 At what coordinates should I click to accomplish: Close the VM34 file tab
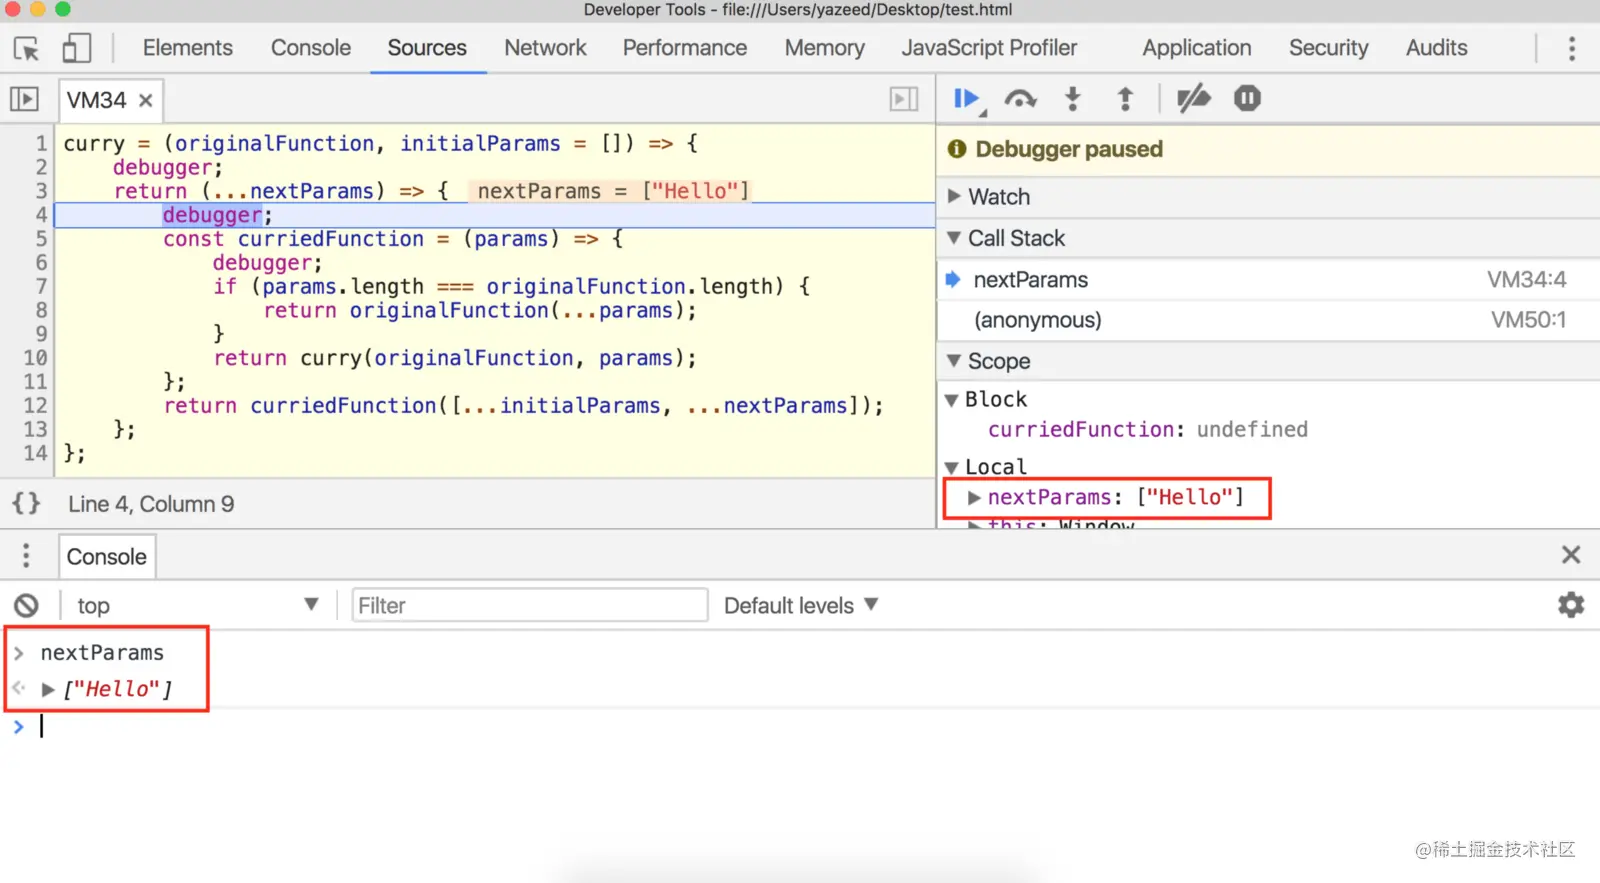(146, 100)
